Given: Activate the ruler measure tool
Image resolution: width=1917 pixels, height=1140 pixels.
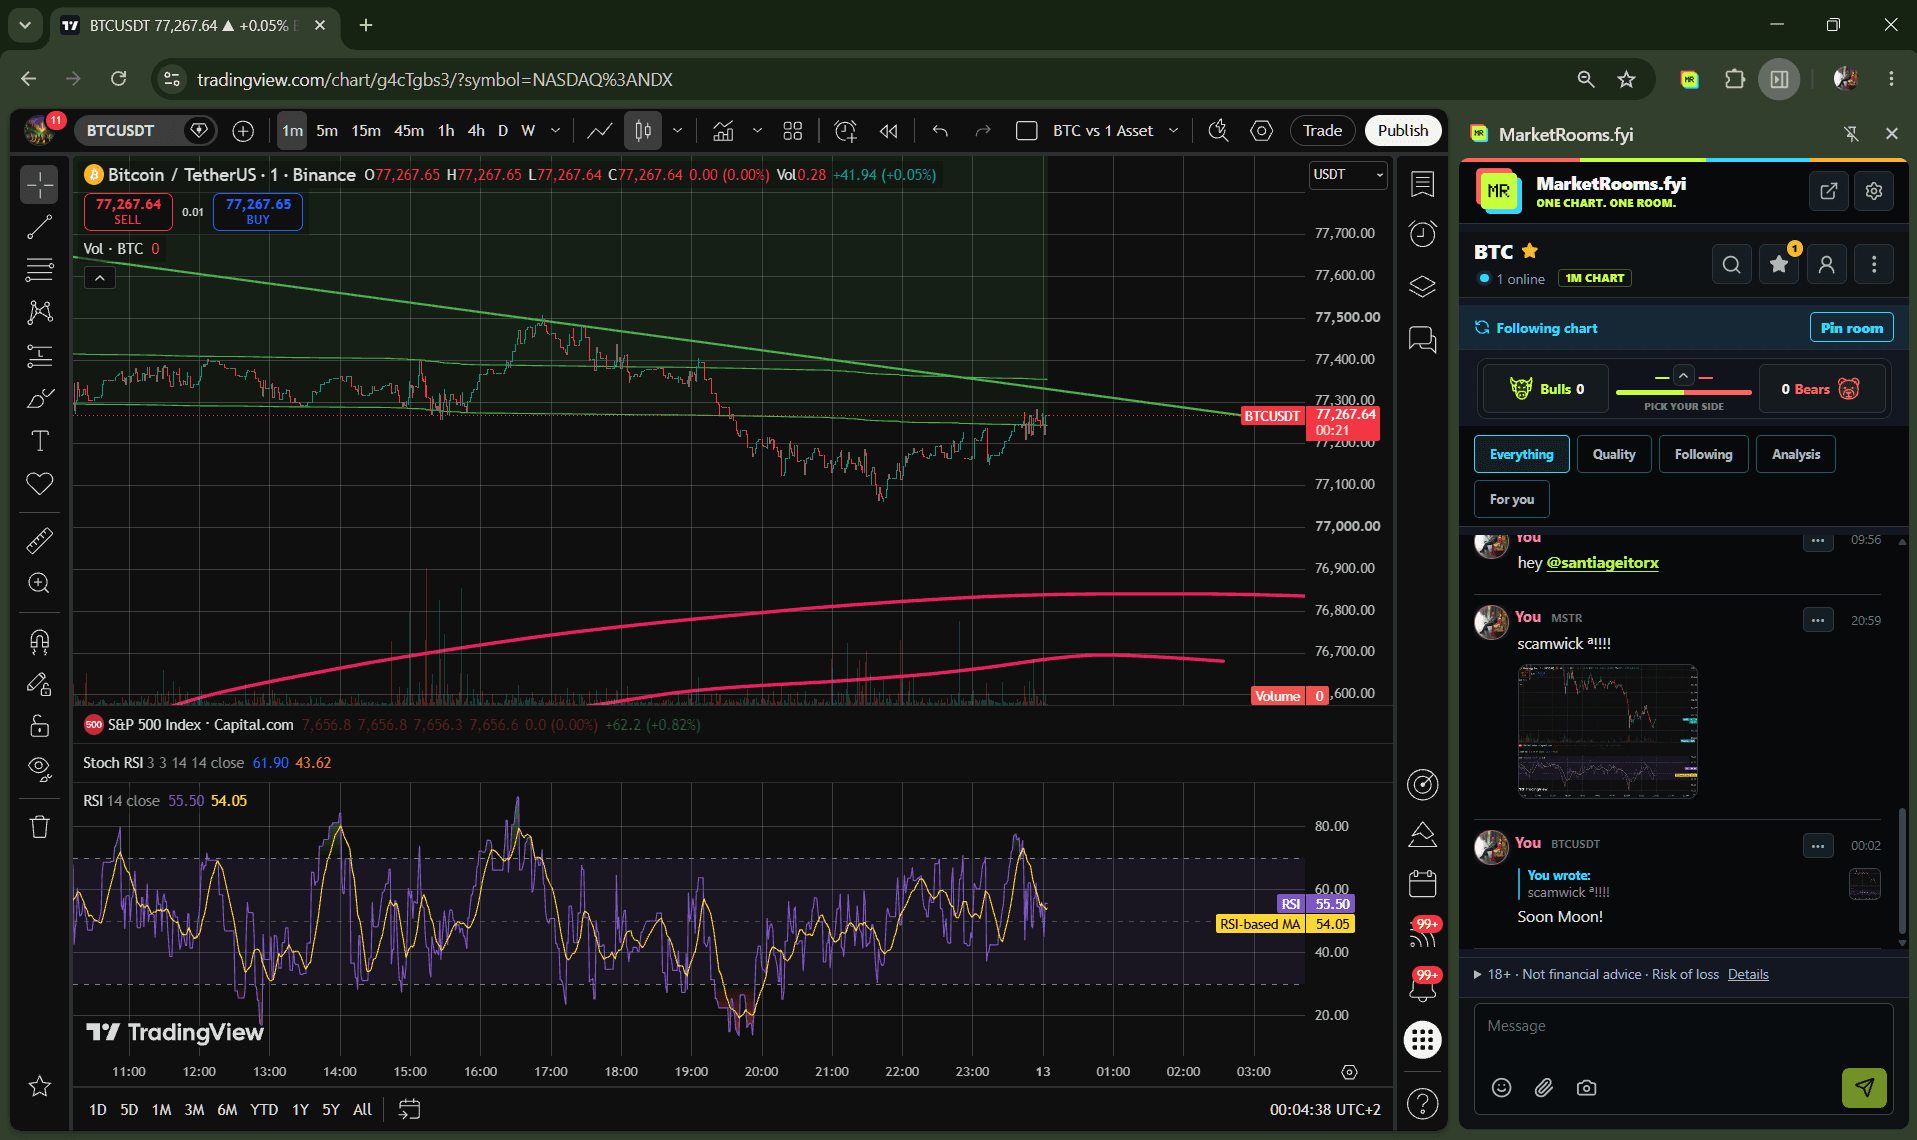Looking at the screenshot, I should pos(39,541).
